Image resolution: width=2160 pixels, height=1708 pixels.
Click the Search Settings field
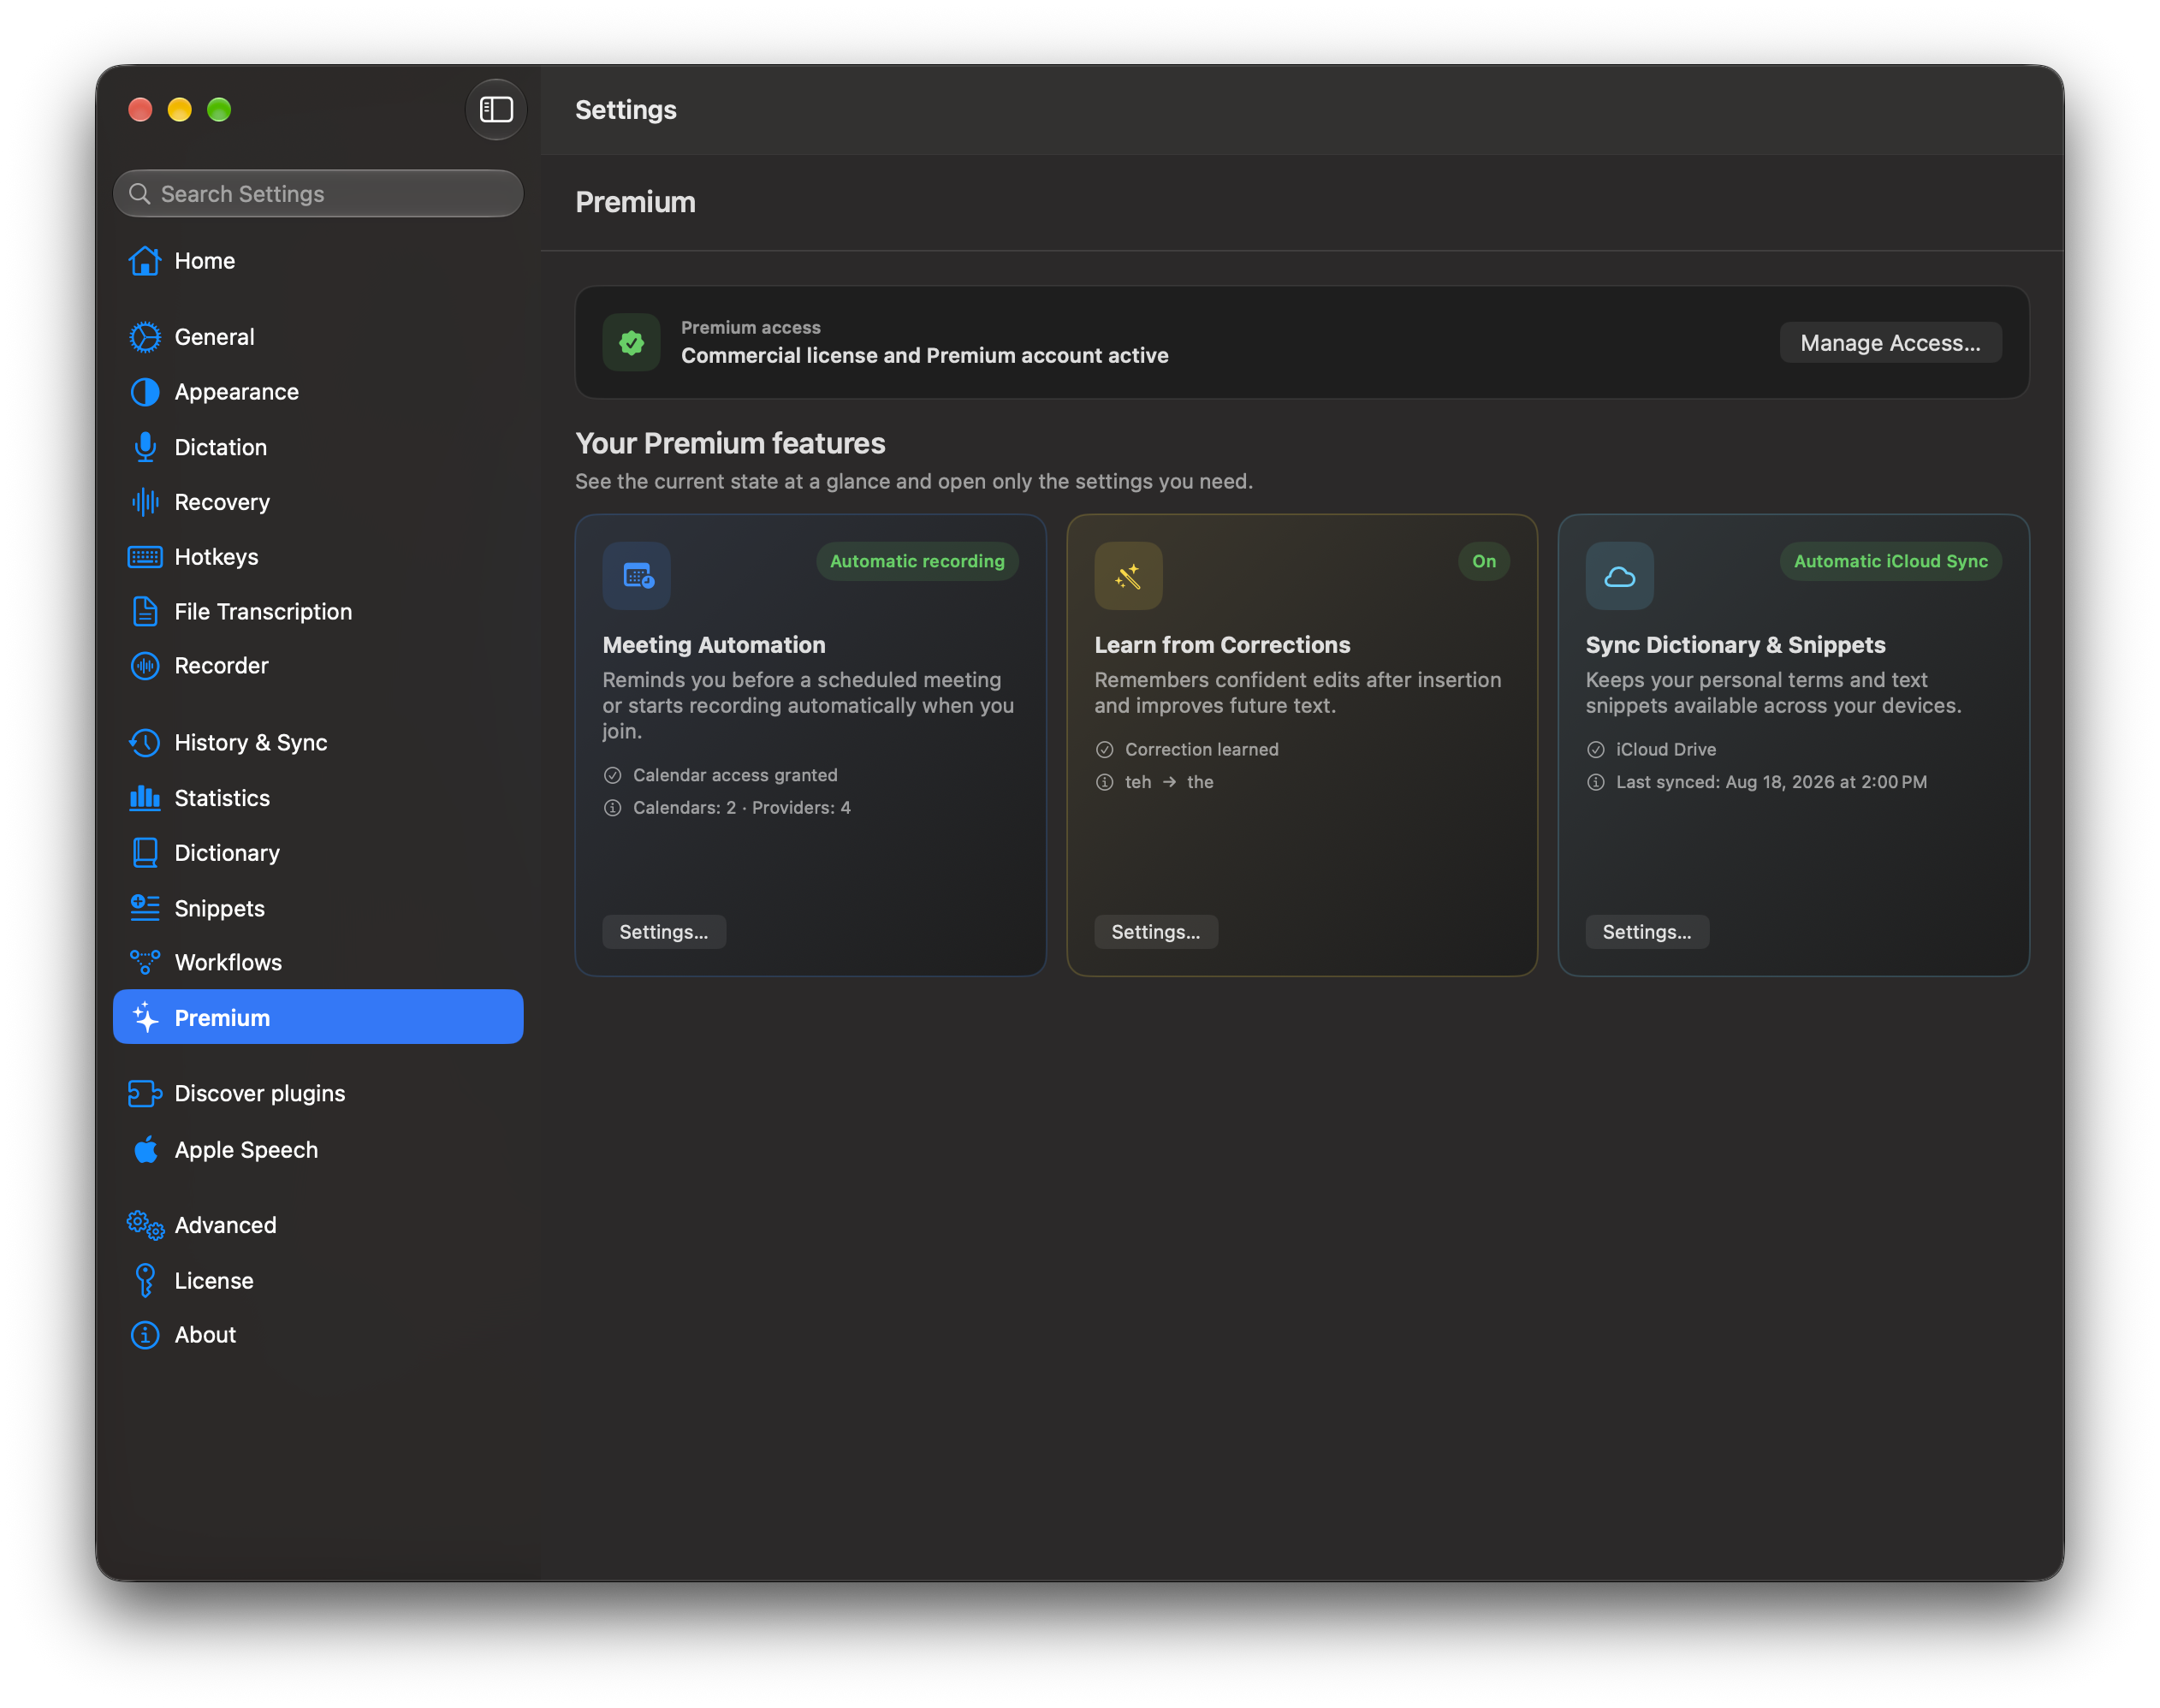point(318,193)
